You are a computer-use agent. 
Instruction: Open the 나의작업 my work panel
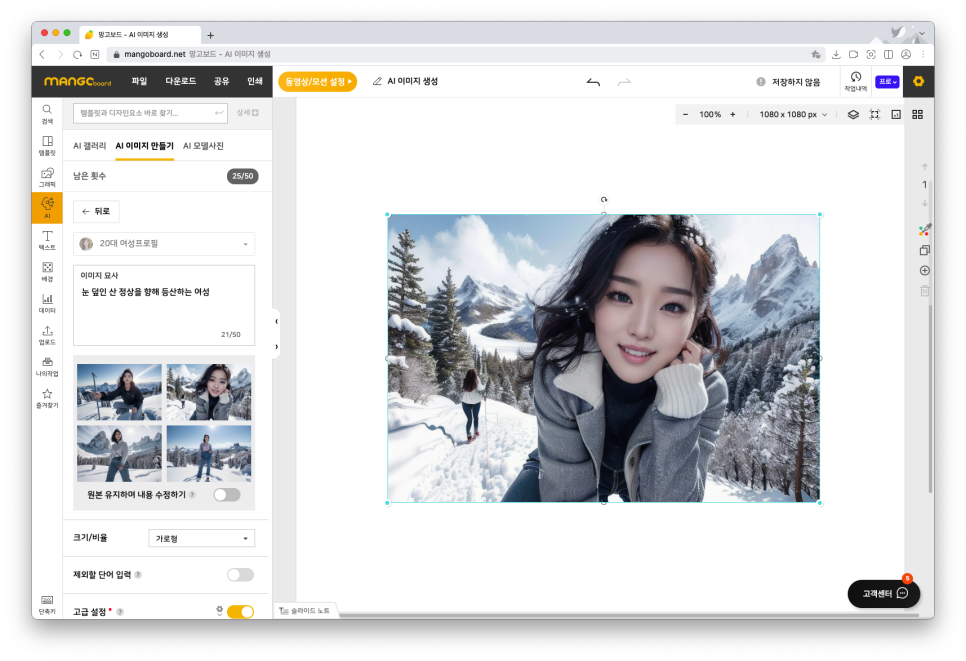pyautogui.click(x=47, y=367)
